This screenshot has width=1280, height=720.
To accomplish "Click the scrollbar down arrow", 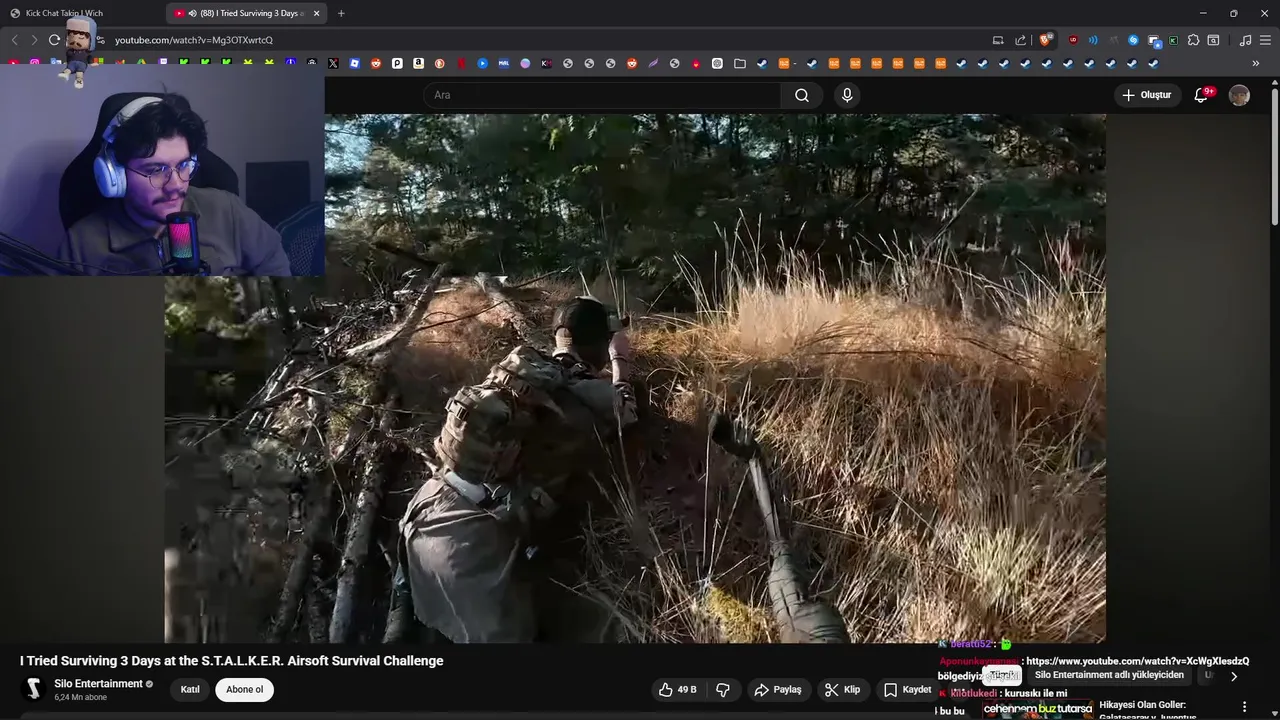I will coord(1274,714).
